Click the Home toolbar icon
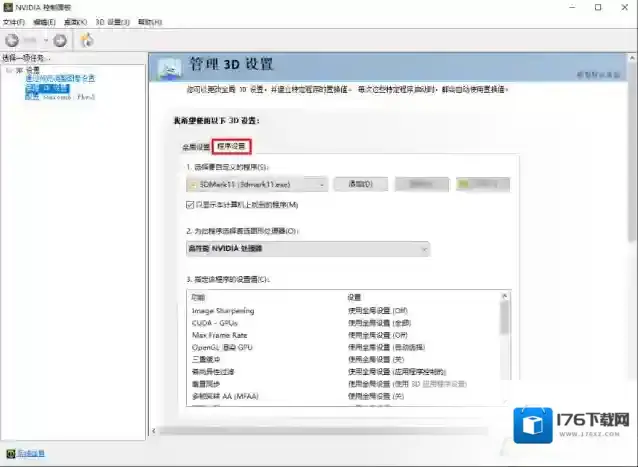Viewport: 638px width, 467px height. tap(87, 40)
